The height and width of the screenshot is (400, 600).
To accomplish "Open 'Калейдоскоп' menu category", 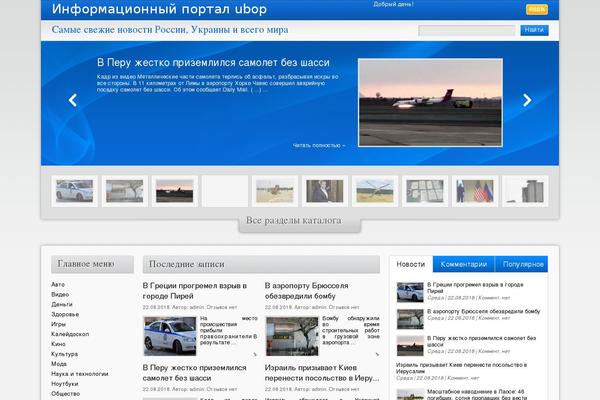I will click(70, 334).
